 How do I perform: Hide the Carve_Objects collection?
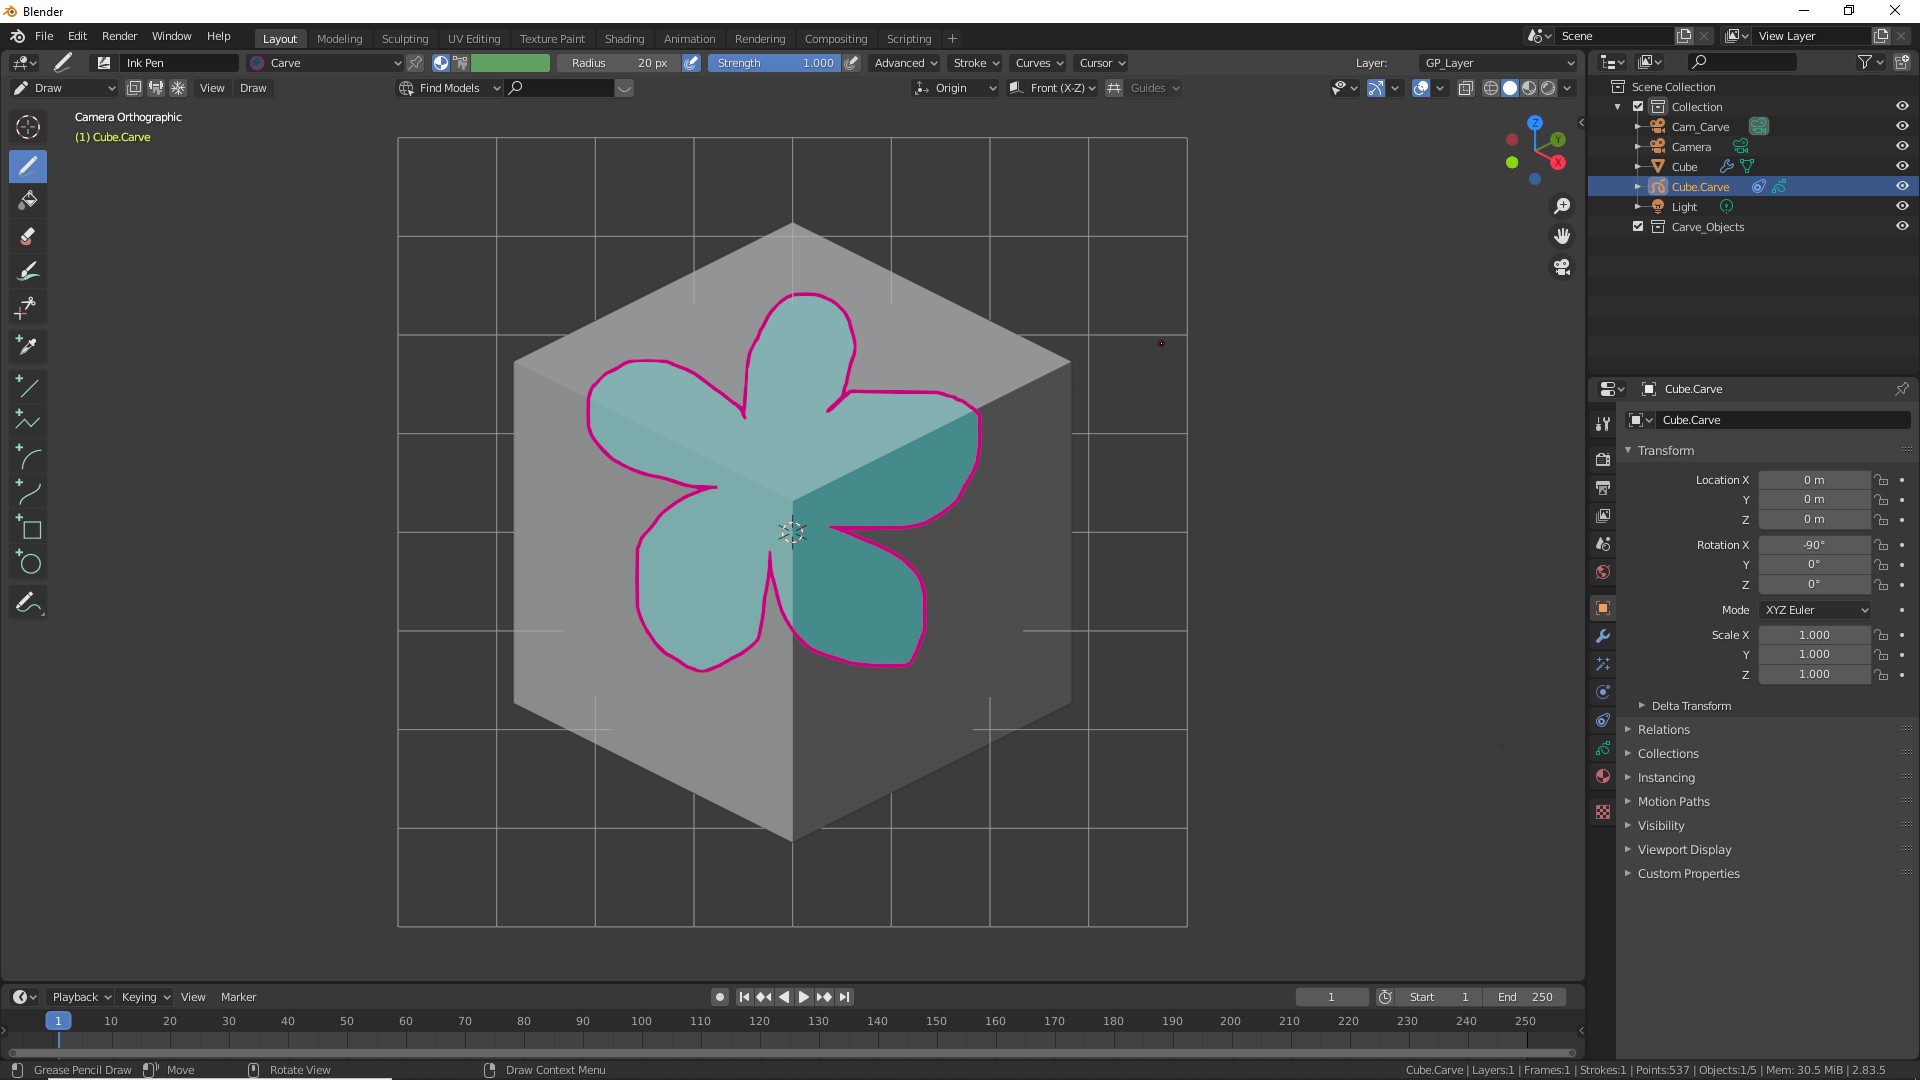(x=1902, y=227)
